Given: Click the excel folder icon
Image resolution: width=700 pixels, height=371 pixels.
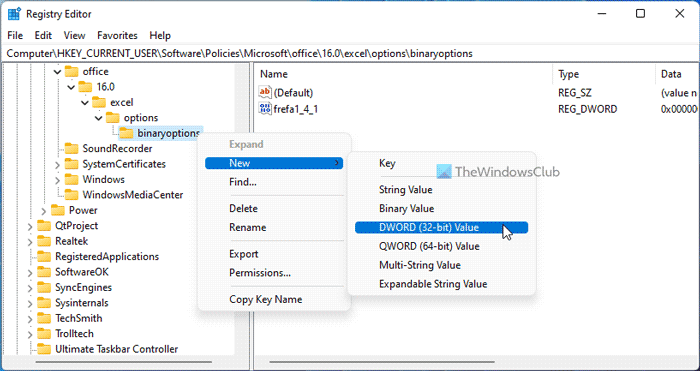Looking at the screenshot, I should (x=99, y=102).
